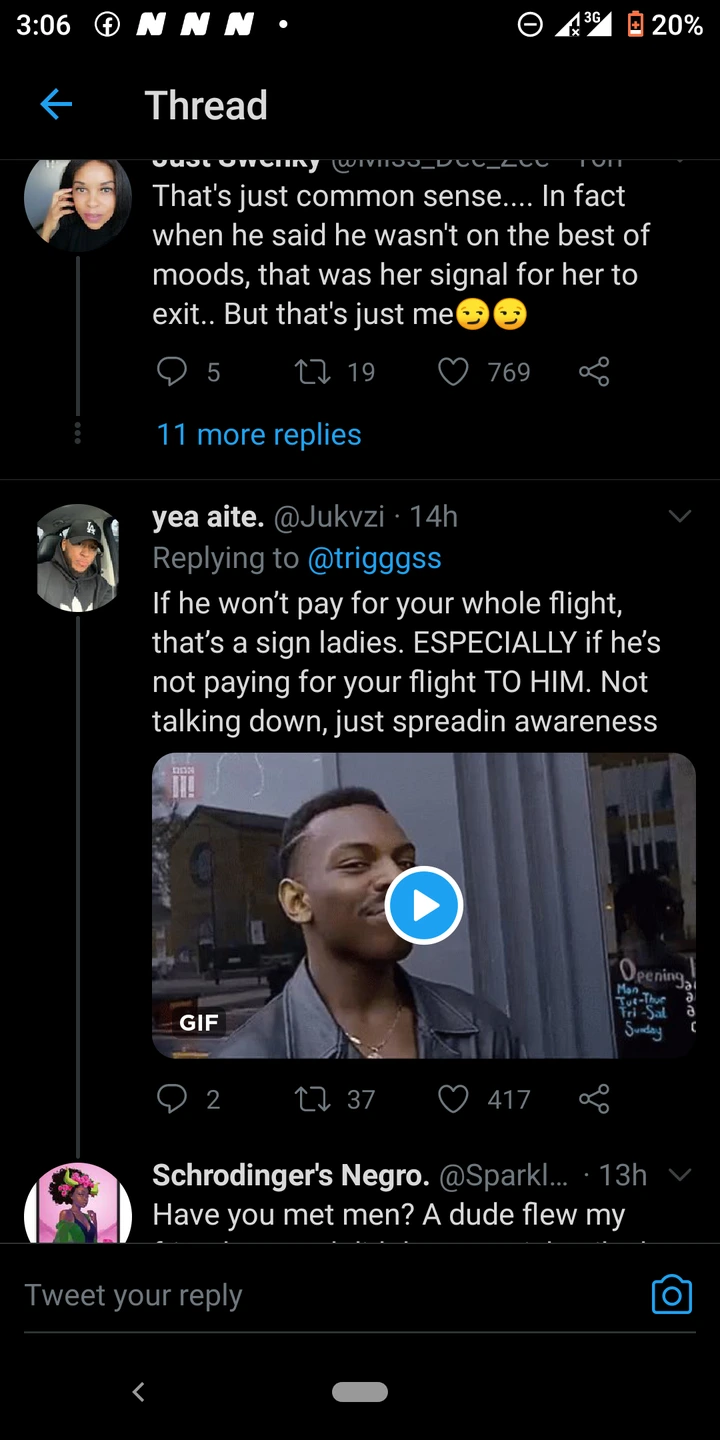Play the GIF in Jukvzi's tweet
The width and height of the screenshot is (720, 1440).
pos(424,905)
